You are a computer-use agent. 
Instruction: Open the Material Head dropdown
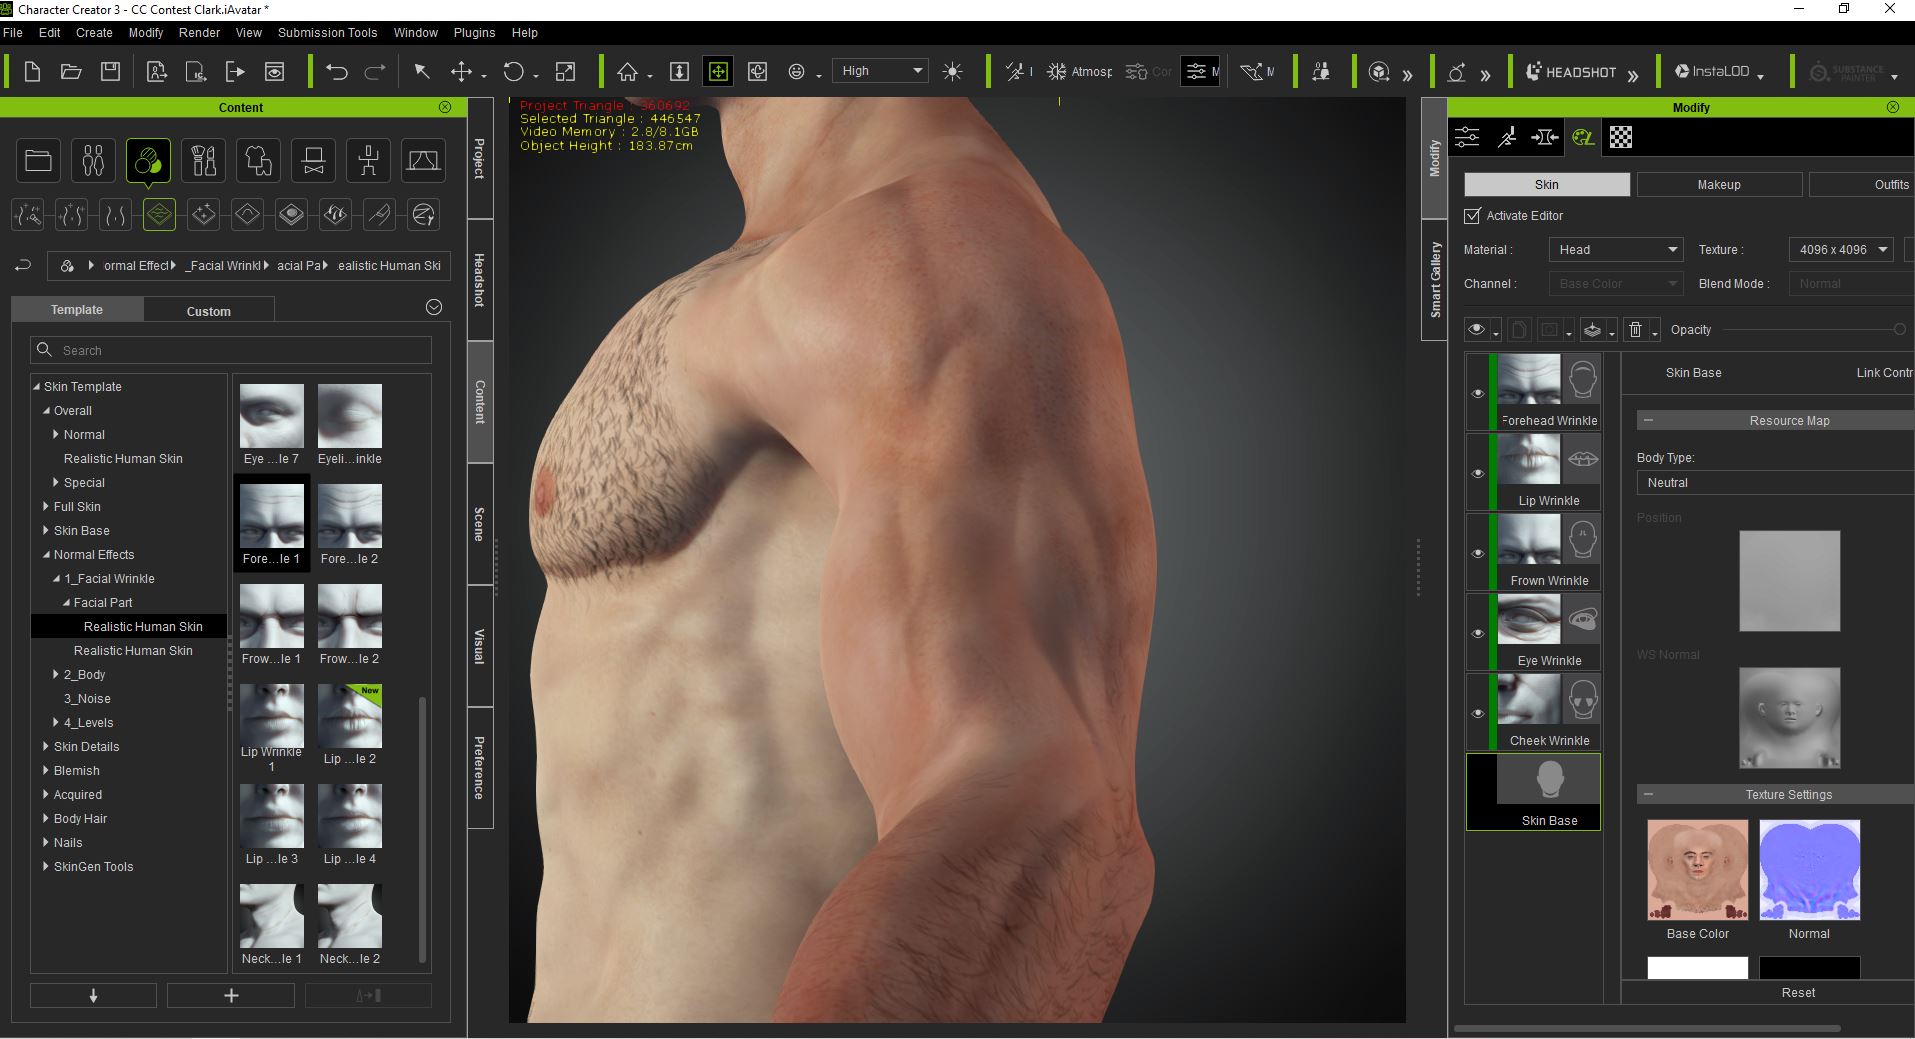point(1616,249)
